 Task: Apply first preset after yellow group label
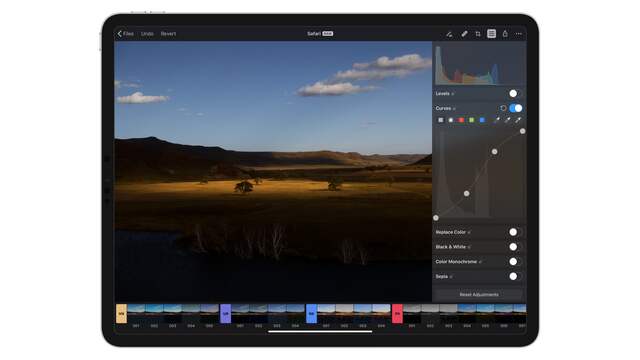(x=136, y=313)
